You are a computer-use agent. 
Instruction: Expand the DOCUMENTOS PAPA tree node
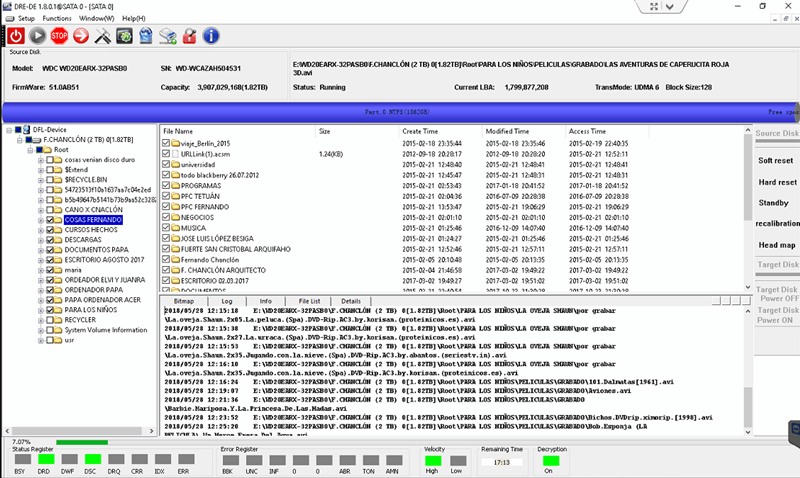pyautogui.click(x=39, y=250)
